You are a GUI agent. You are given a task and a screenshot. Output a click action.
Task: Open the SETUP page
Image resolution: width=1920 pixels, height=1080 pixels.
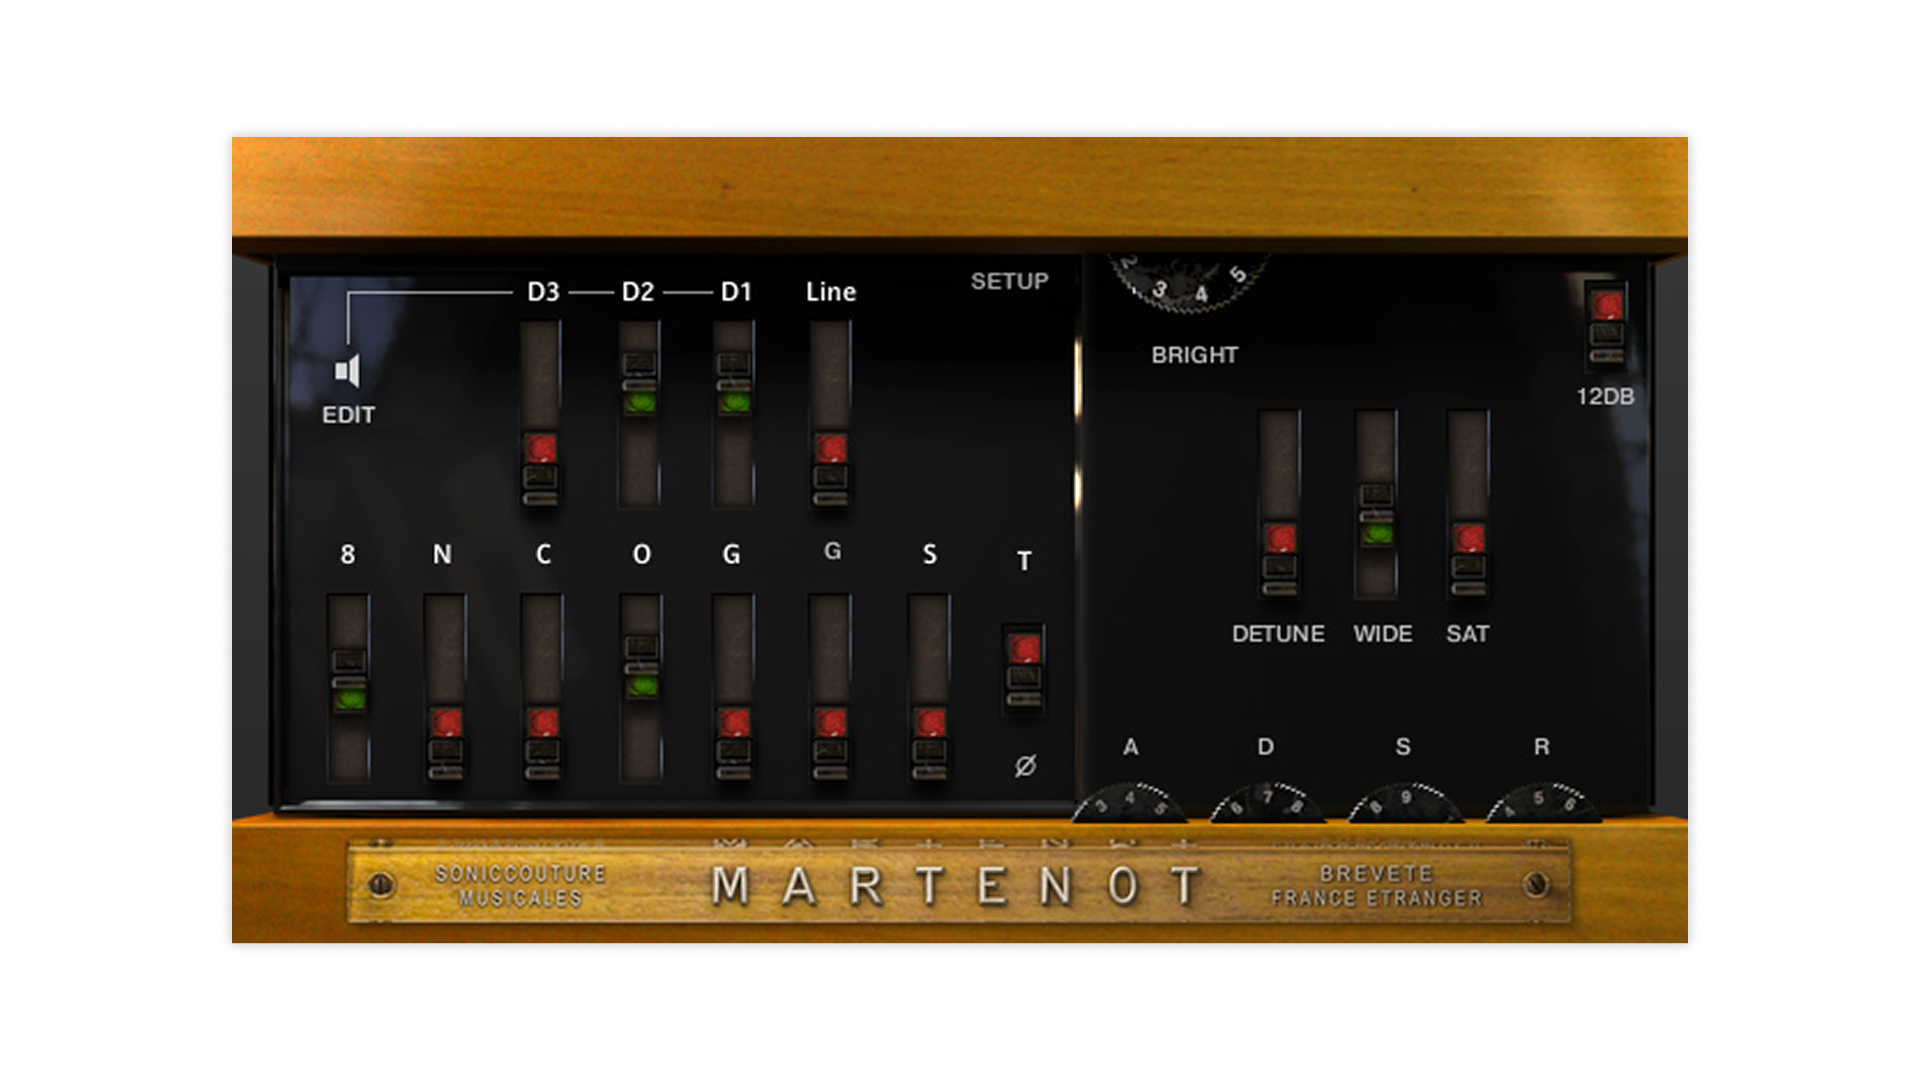(1009, 281)
